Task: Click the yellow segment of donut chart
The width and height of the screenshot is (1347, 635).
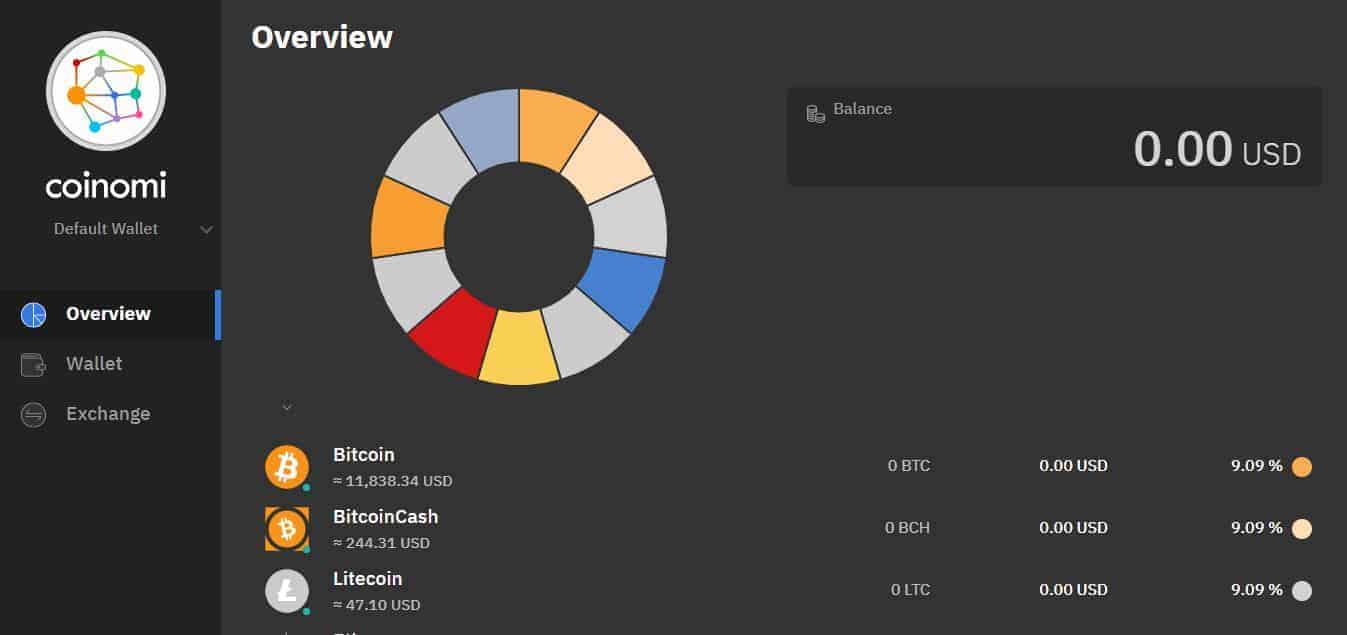Action: 519,348
